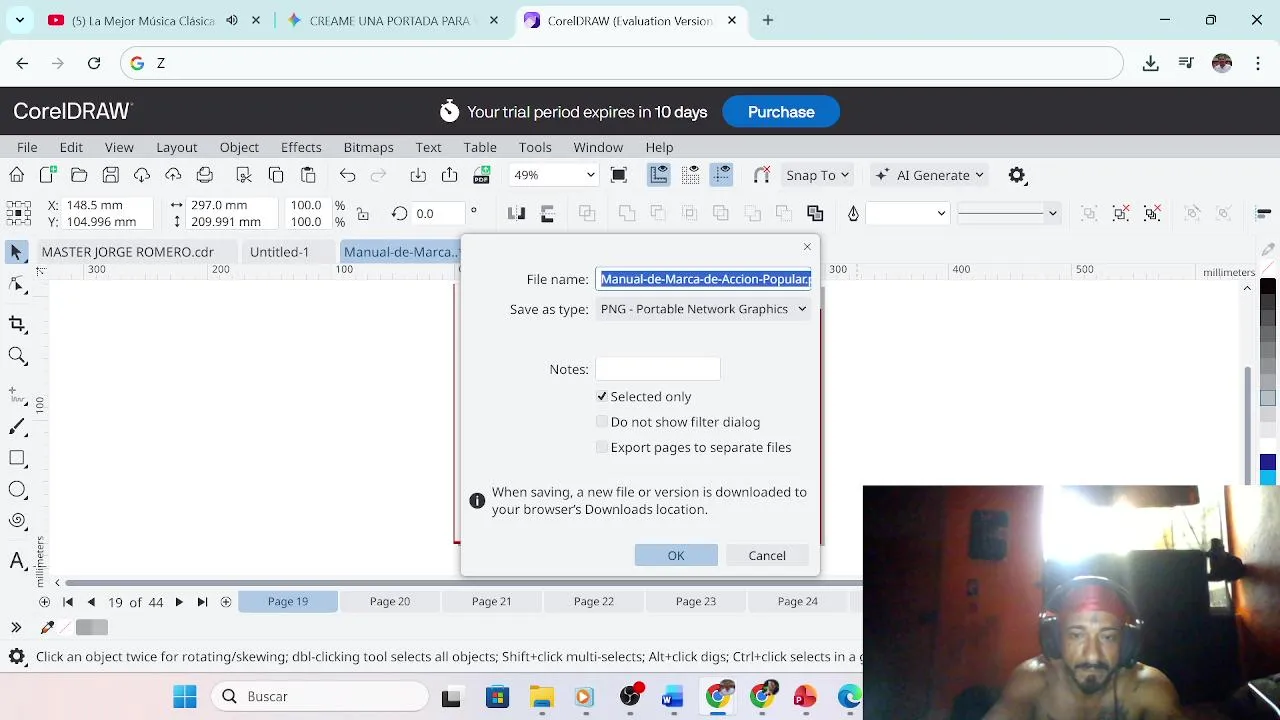
Task: Click the eyedropper icon near color palette
Action: pyautogui.click(x=47, y=627)
